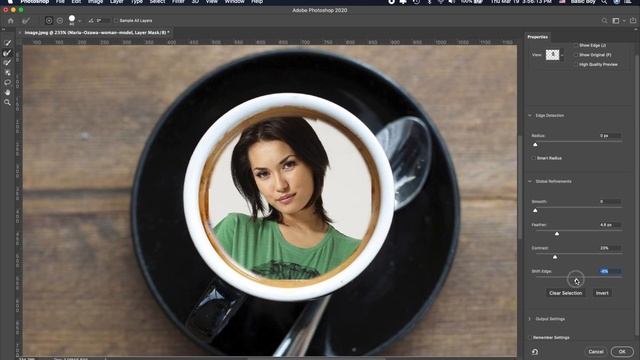Click the Contrast value field
Image resolution: width=640 pixels, height=360 pixels.
pos(610,248)
